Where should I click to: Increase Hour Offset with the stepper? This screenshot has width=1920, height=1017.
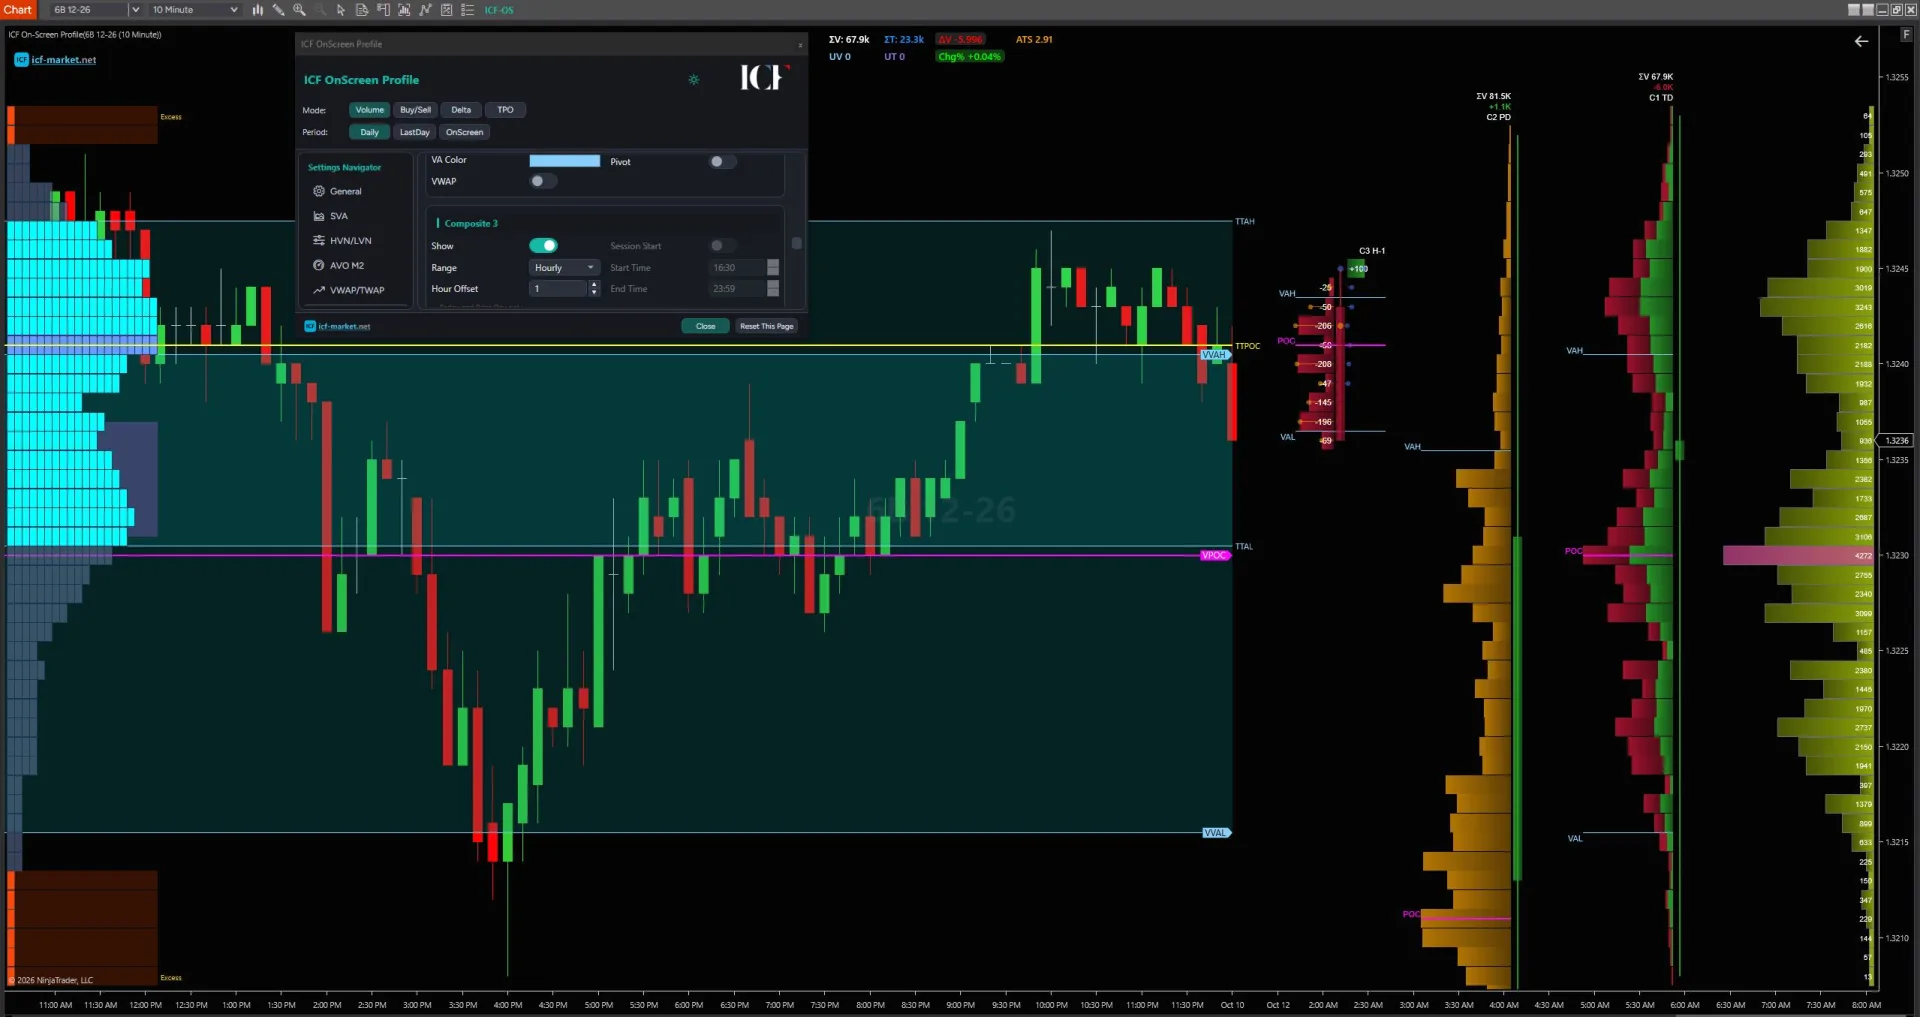(x=594, y=285)
